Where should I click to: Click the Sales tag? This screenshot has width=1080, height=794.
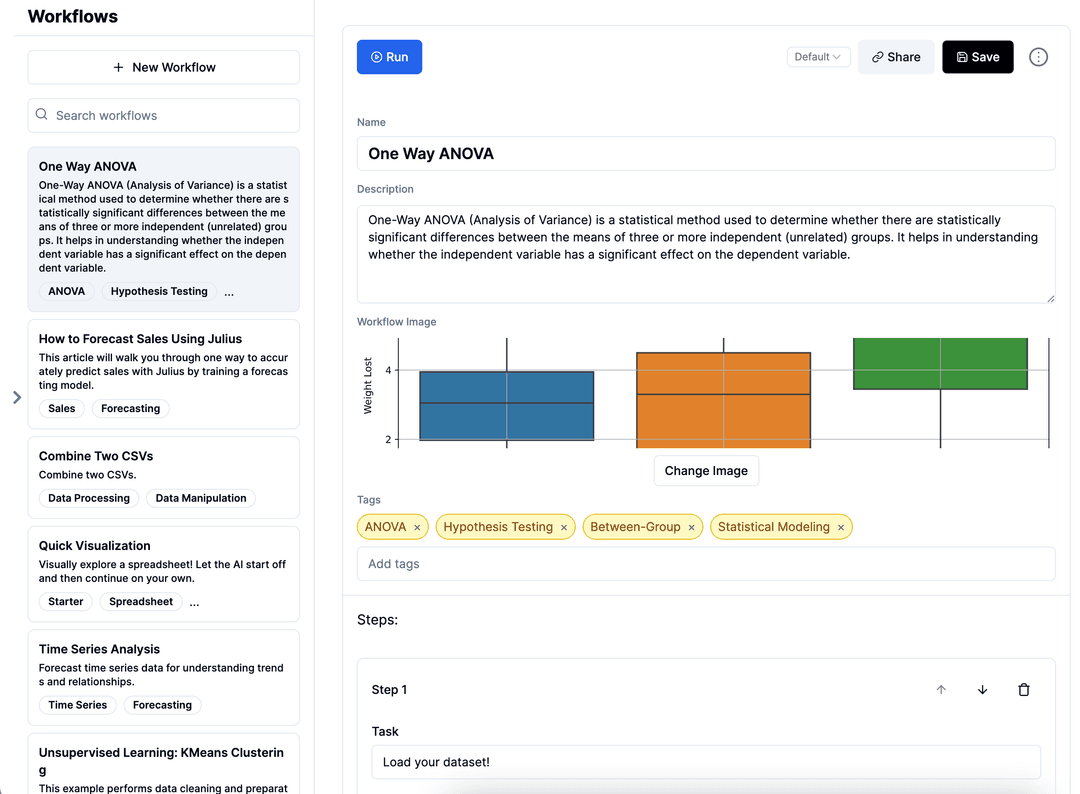(62, 408)
